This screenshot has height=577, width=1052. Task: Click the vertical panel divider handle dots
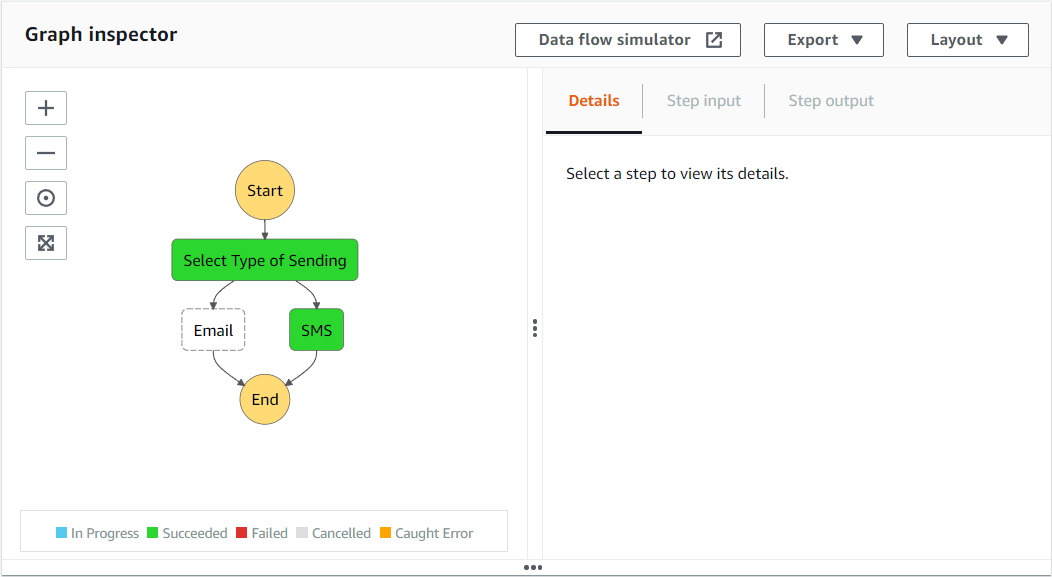pos(535,328)
